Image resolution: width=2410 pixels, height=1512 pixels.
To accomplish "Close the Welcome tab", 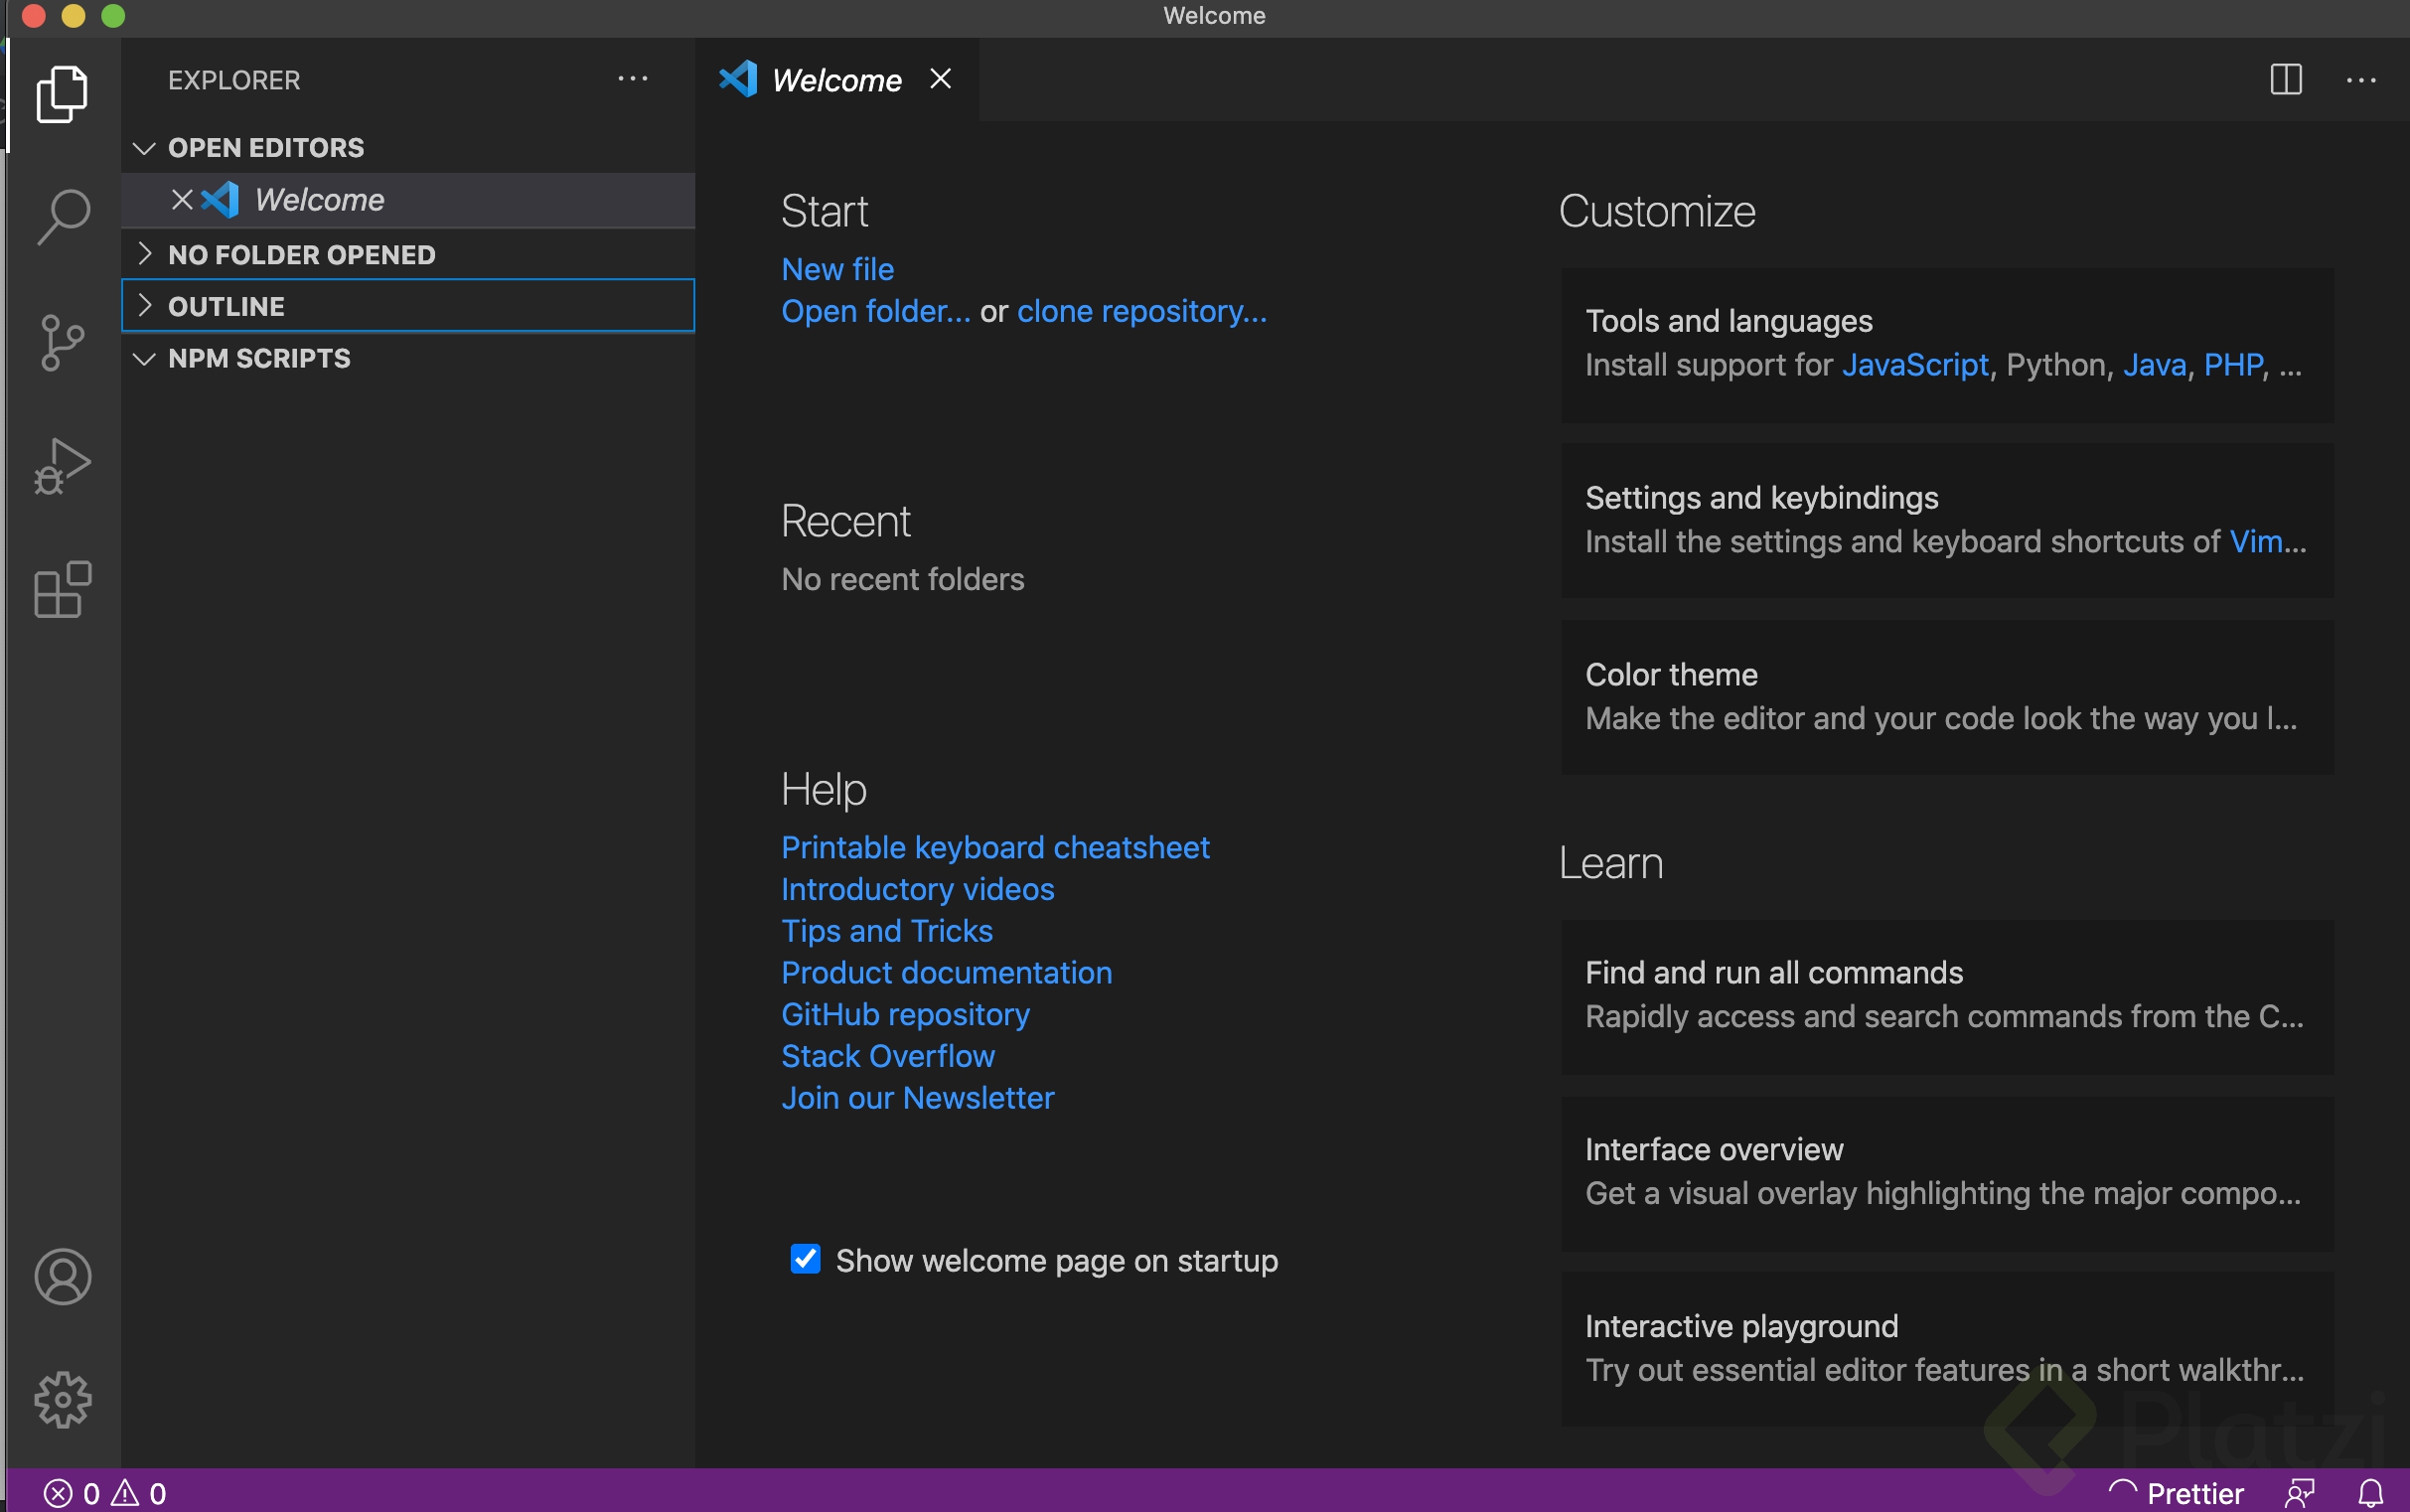I will 940,79.
